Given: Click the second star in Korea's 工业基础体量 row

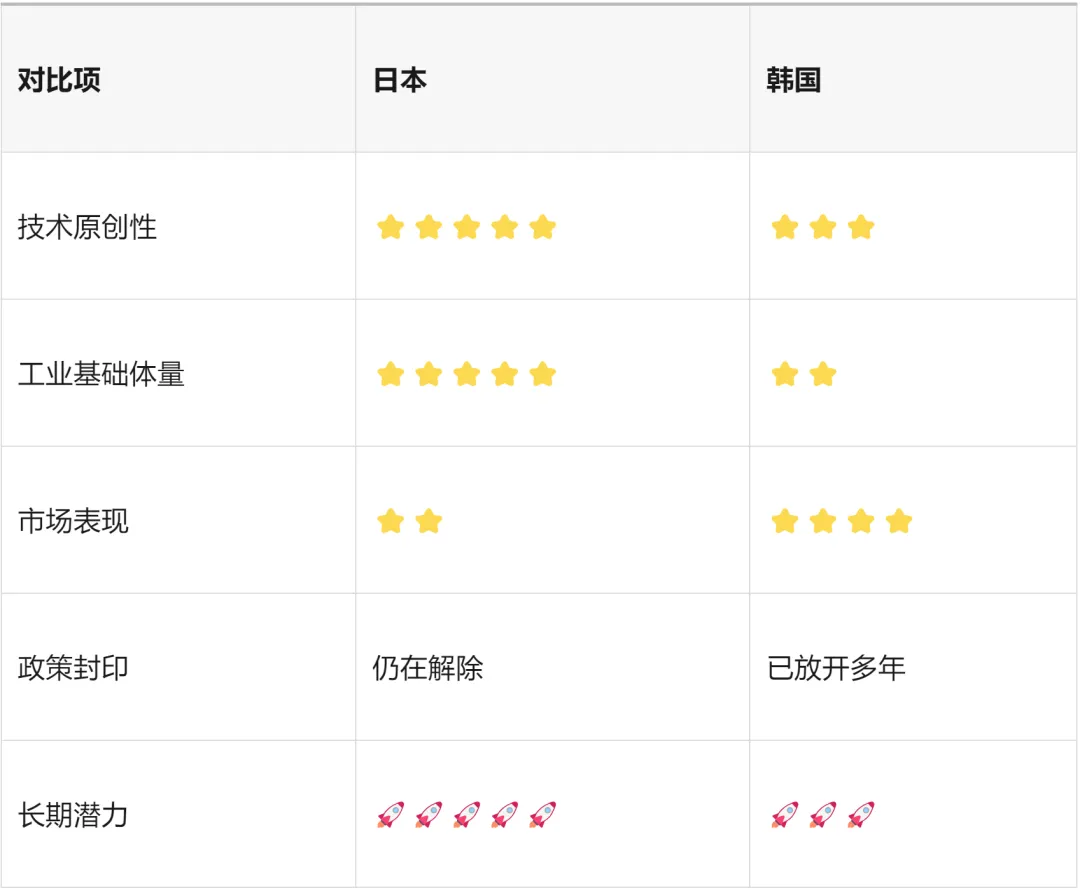Looking at the screenshot, I should pyautogui.click(x=823, y=375).
